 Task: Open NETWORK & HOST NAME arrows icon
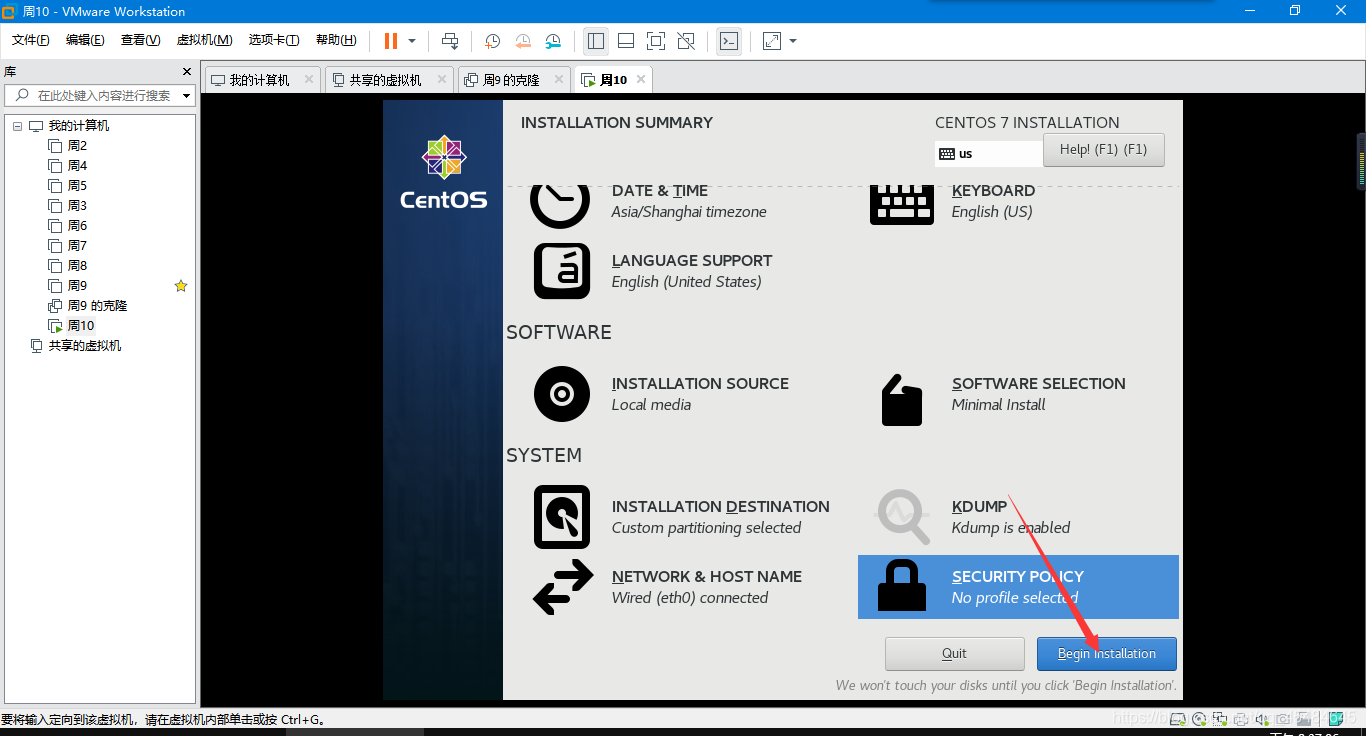[x=563, y=587]
